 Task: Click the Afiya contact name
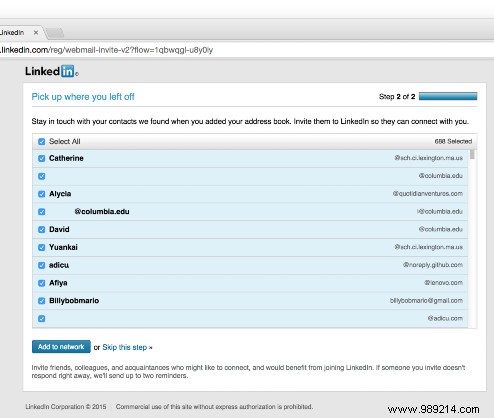[58, 283]
